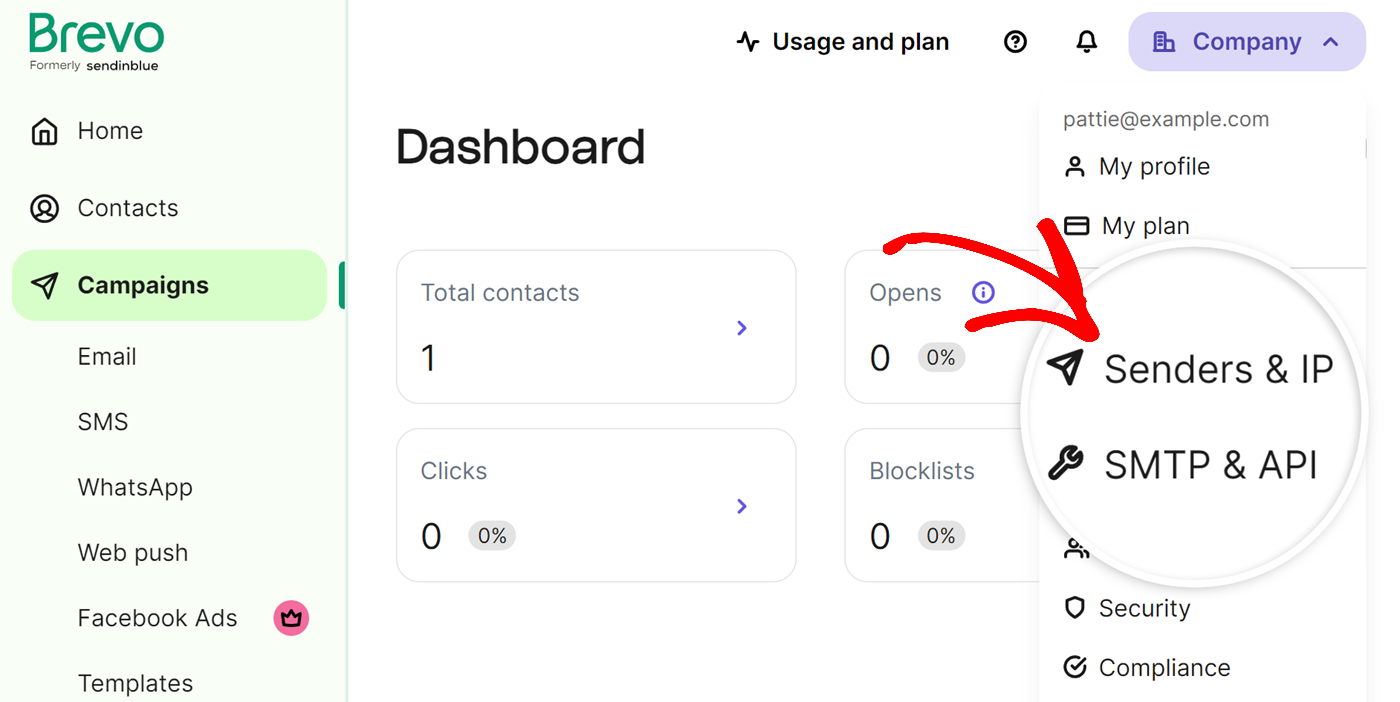1400x702 pixels.
Task: Open WhatsApp campaigns in sidebar
Action: (135, 487)
